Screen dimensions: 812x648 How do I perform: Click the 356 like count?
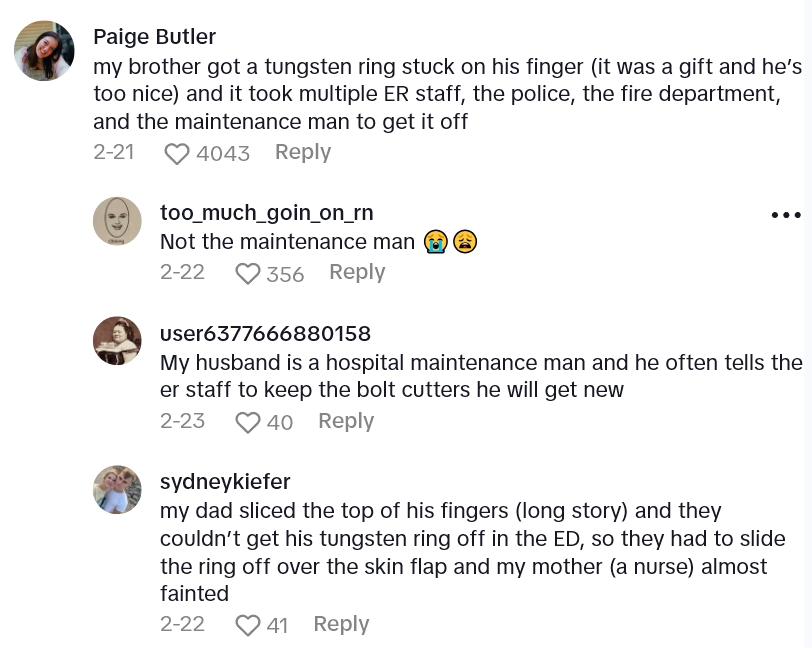pyautogui.click(x=285, y=273)
